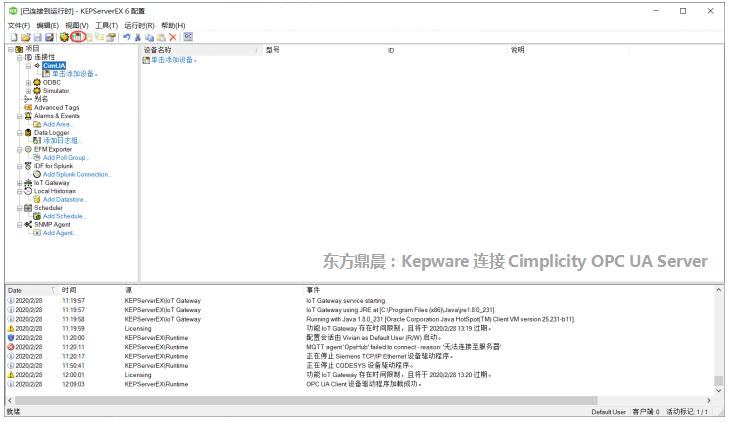Click the MQTT agent 'OpsHub' failed event text
Viewport: 730px width, 422px height.
(404, 347)
